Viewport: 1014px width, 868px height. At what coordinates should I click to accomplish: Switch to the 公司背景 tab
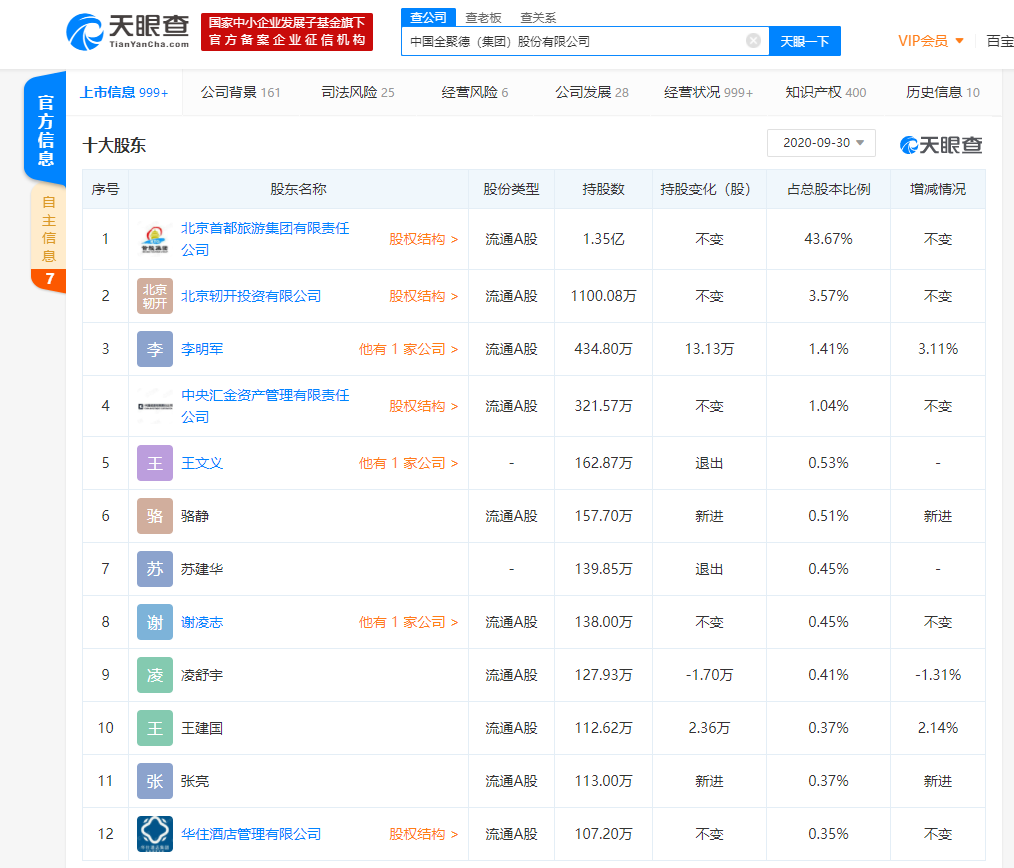[x=241, y=92]
